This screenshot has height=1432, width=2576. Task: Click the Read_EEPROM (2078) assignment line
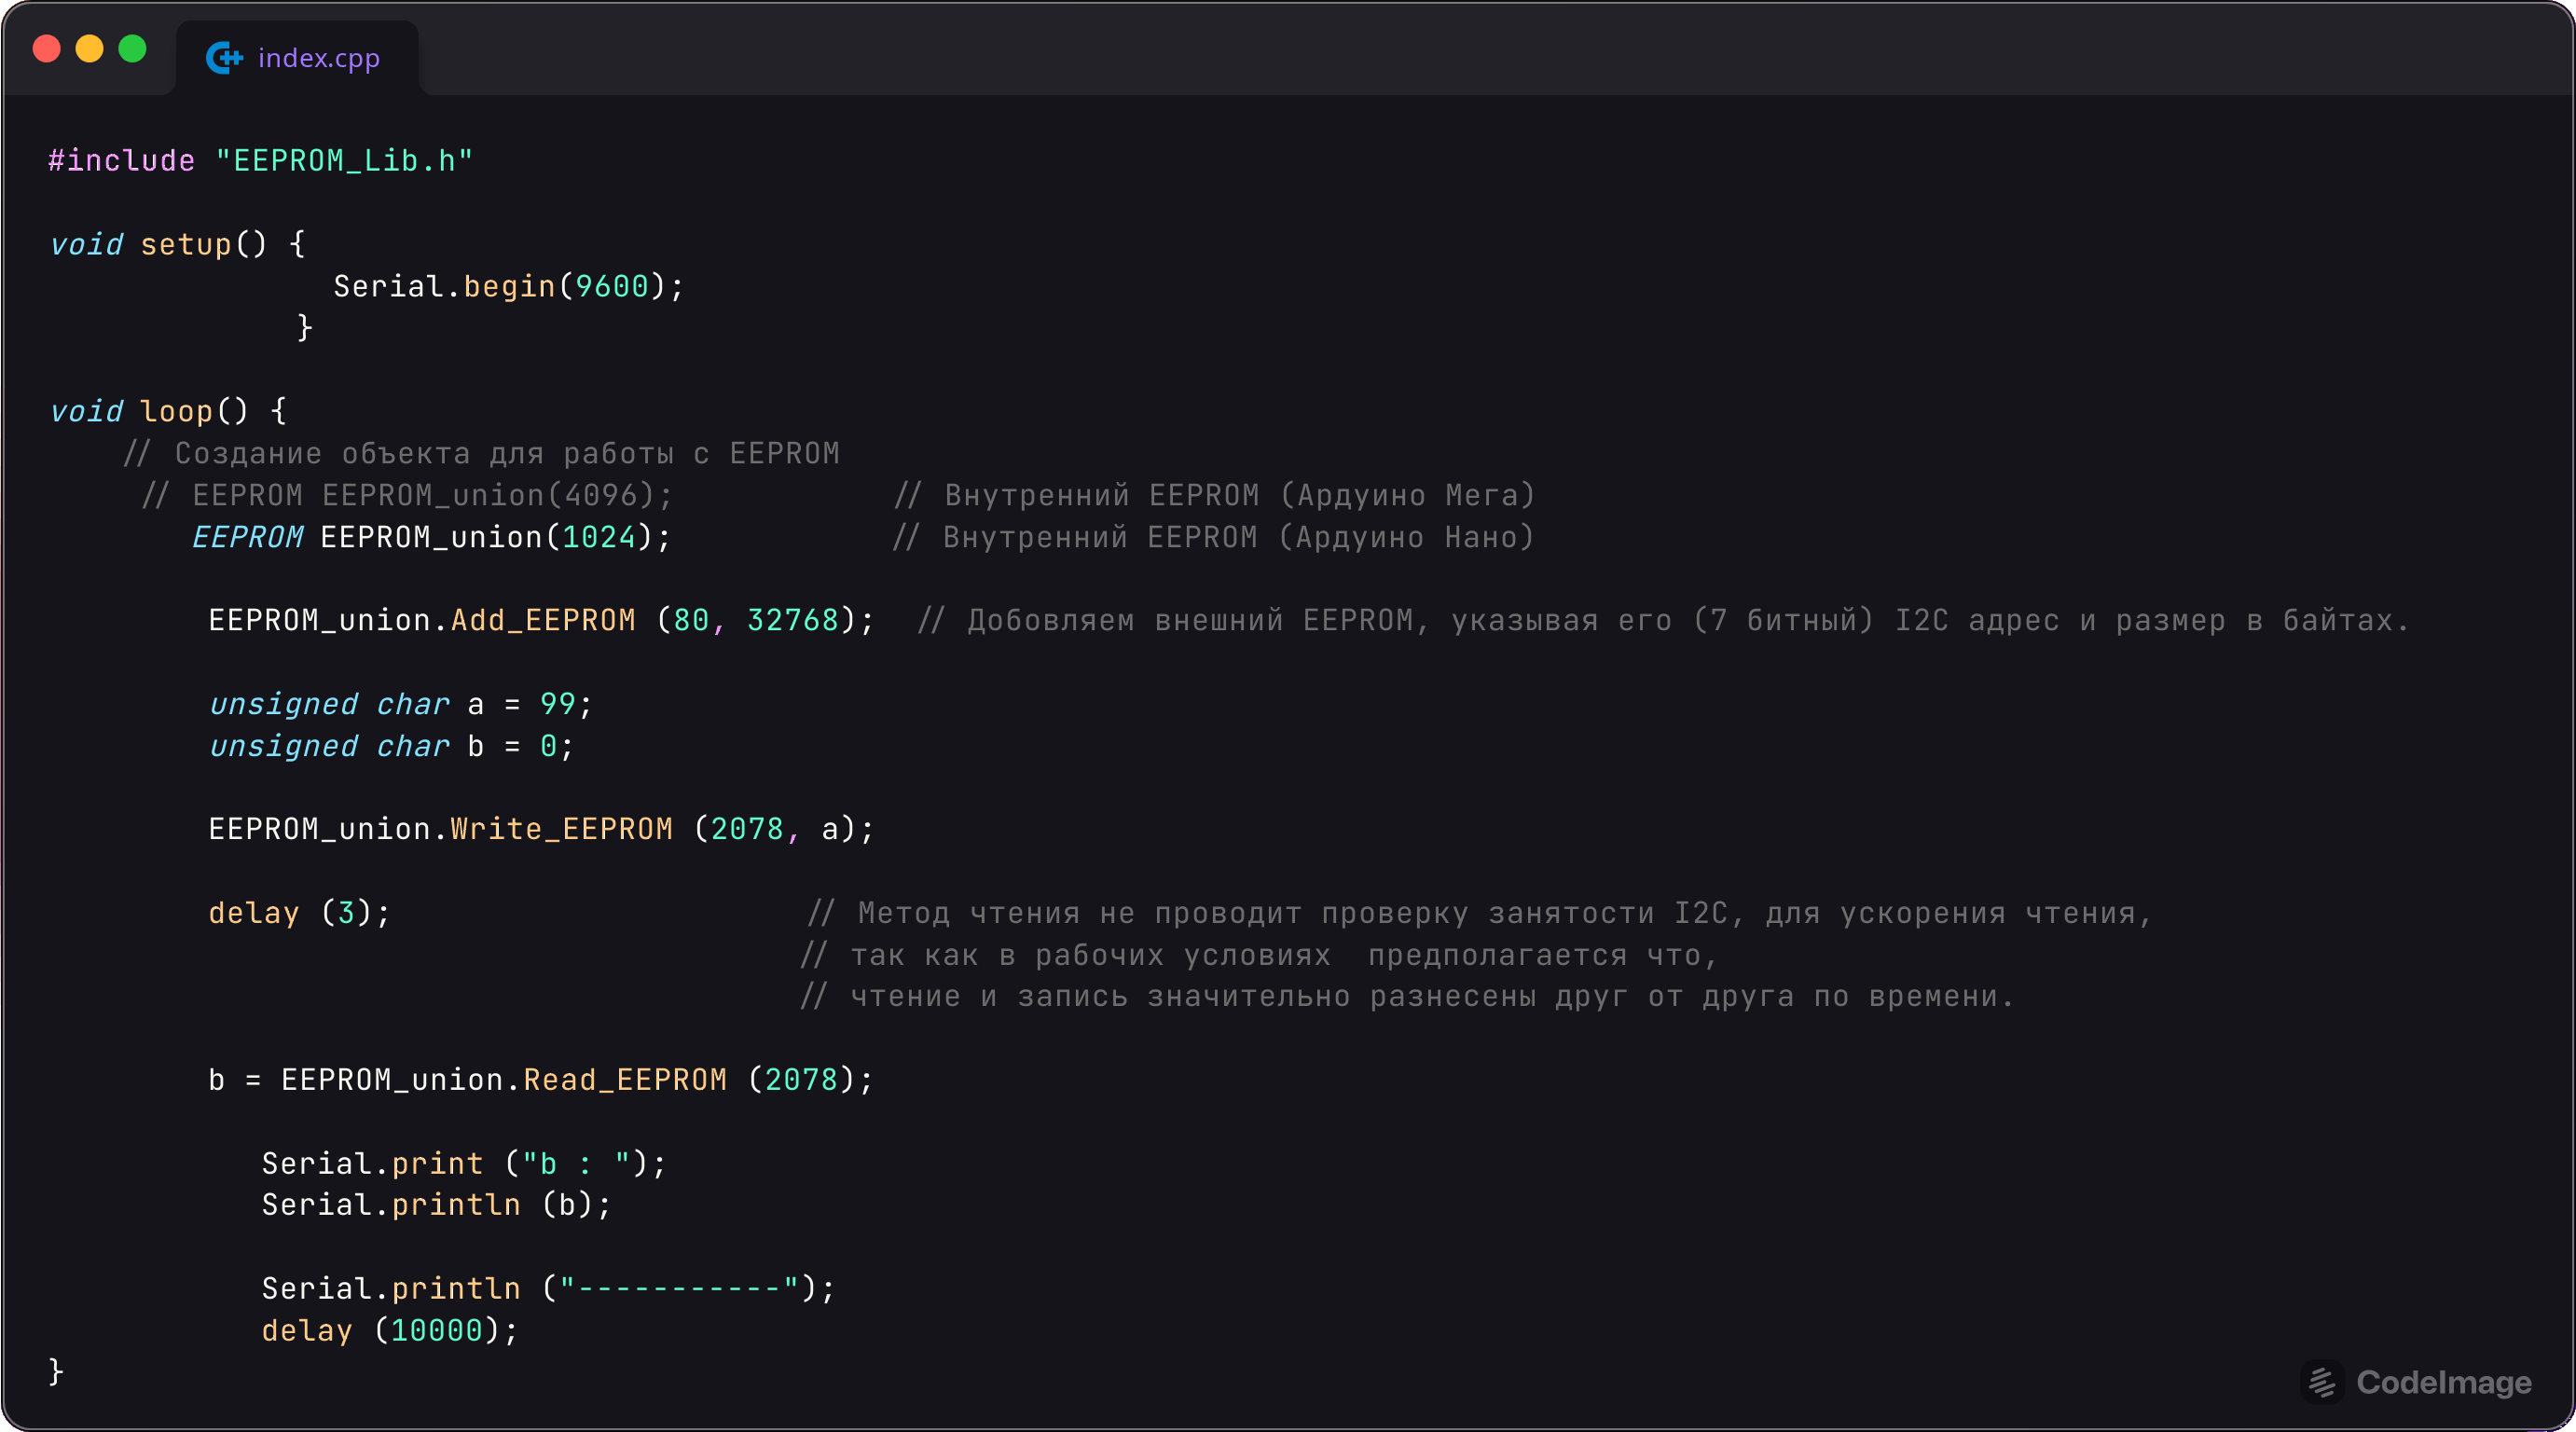(x=541, y=1080)
